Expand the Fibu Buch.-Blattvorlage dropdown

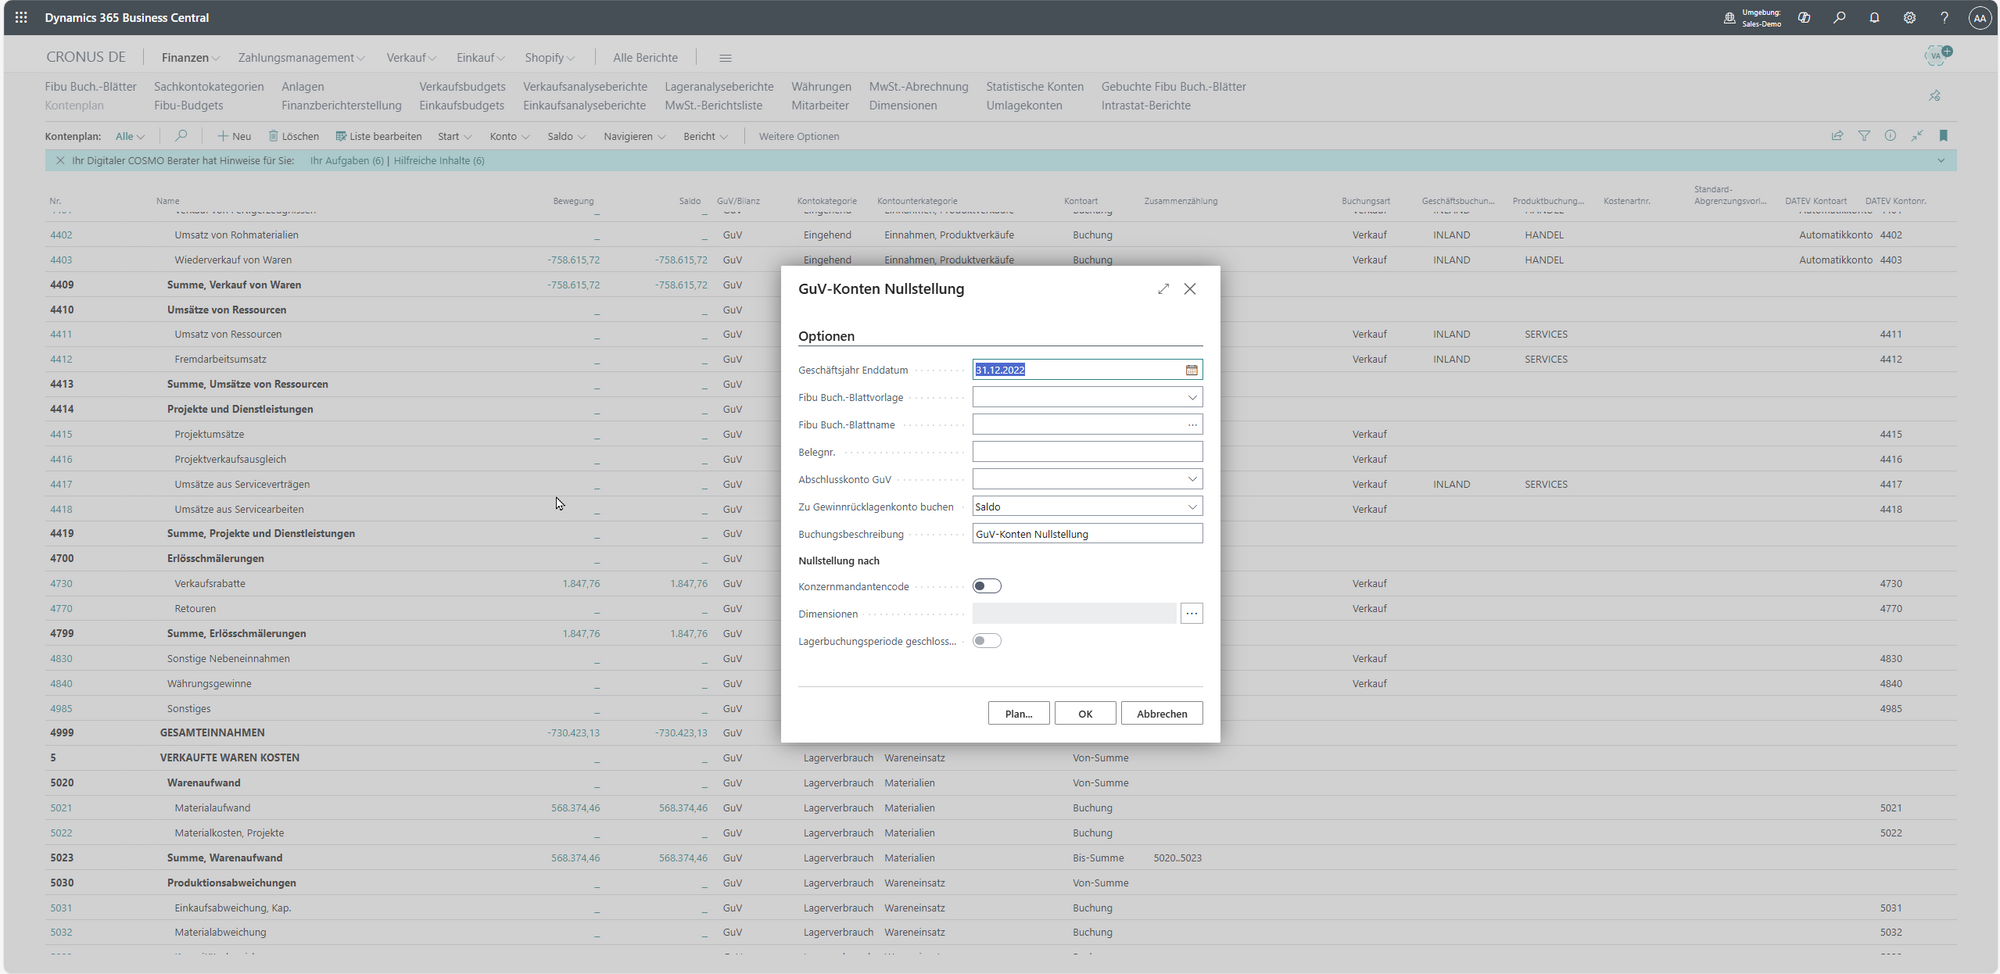click(x=1192, y=398)
